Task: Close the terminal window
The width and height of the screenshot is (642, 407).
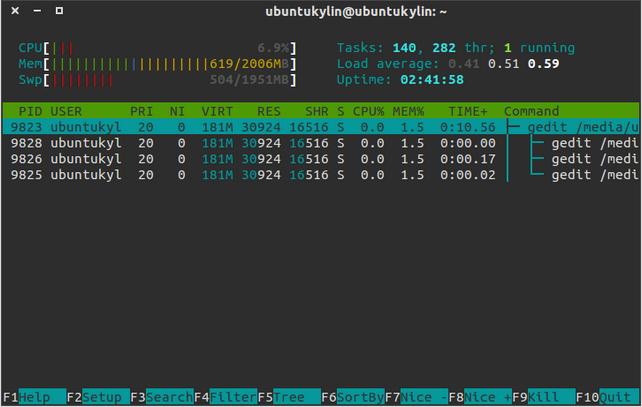Action: coord(15,11)
